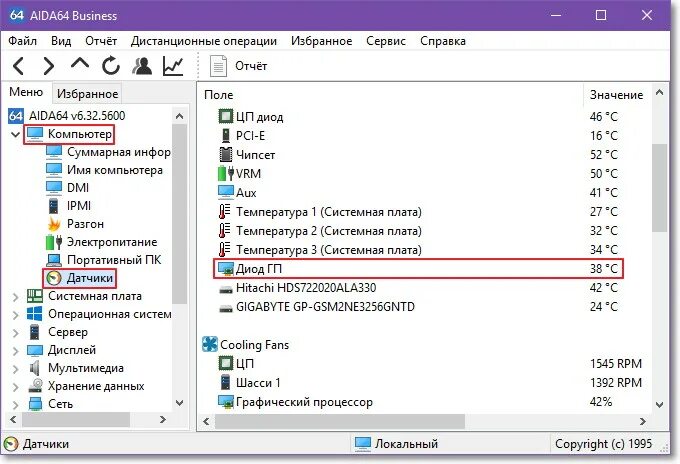Open the Отчёт menu in menu bar

pyautogui.click(x=101, y=41)
